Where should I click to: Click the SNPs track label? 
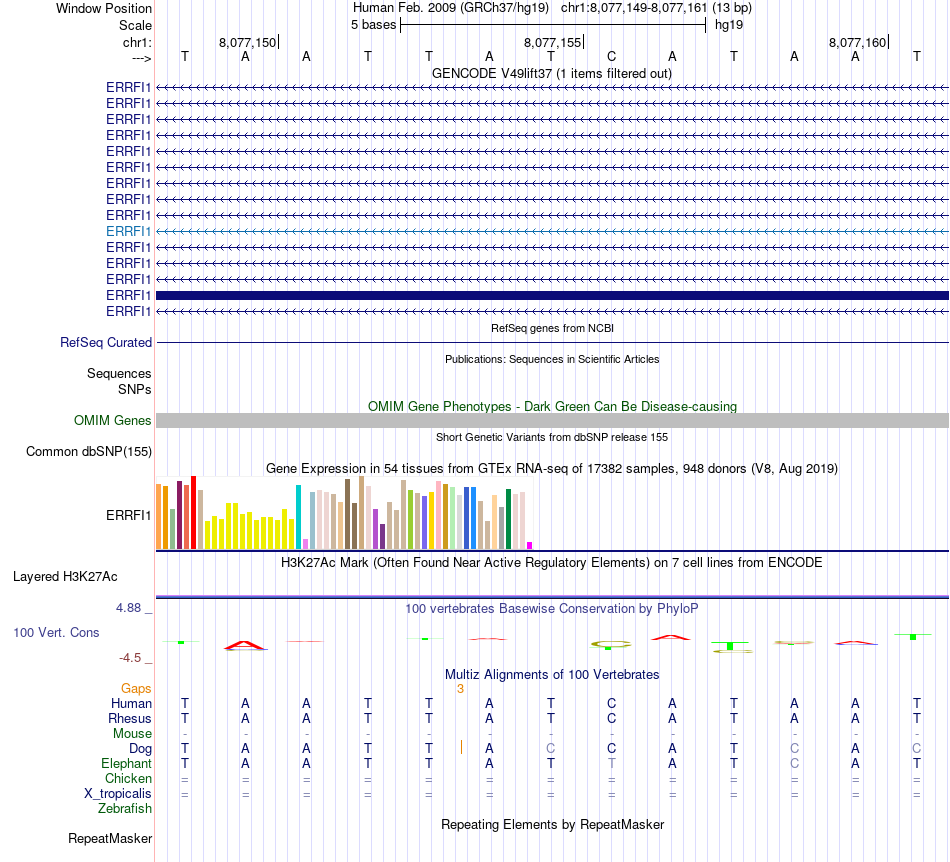(x=135, y=389)
